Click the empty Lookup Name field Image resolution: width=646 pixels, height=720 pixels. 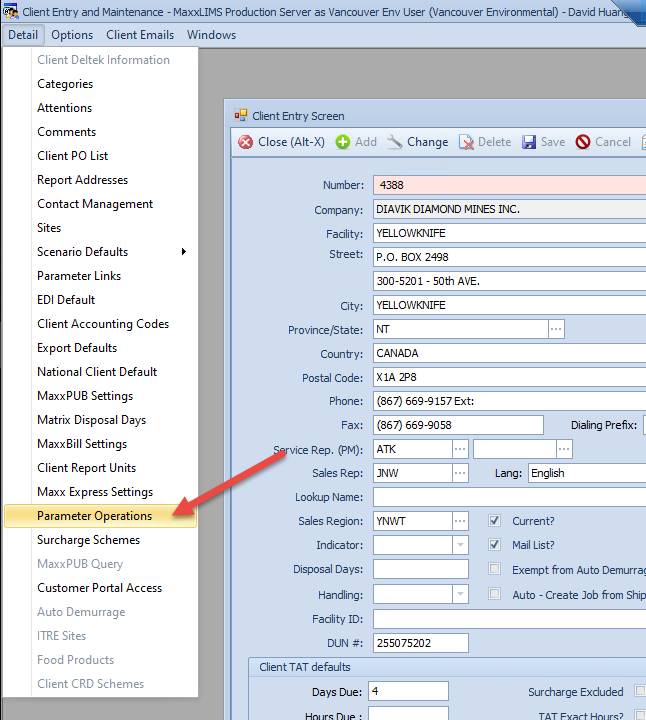coord(510,497)
